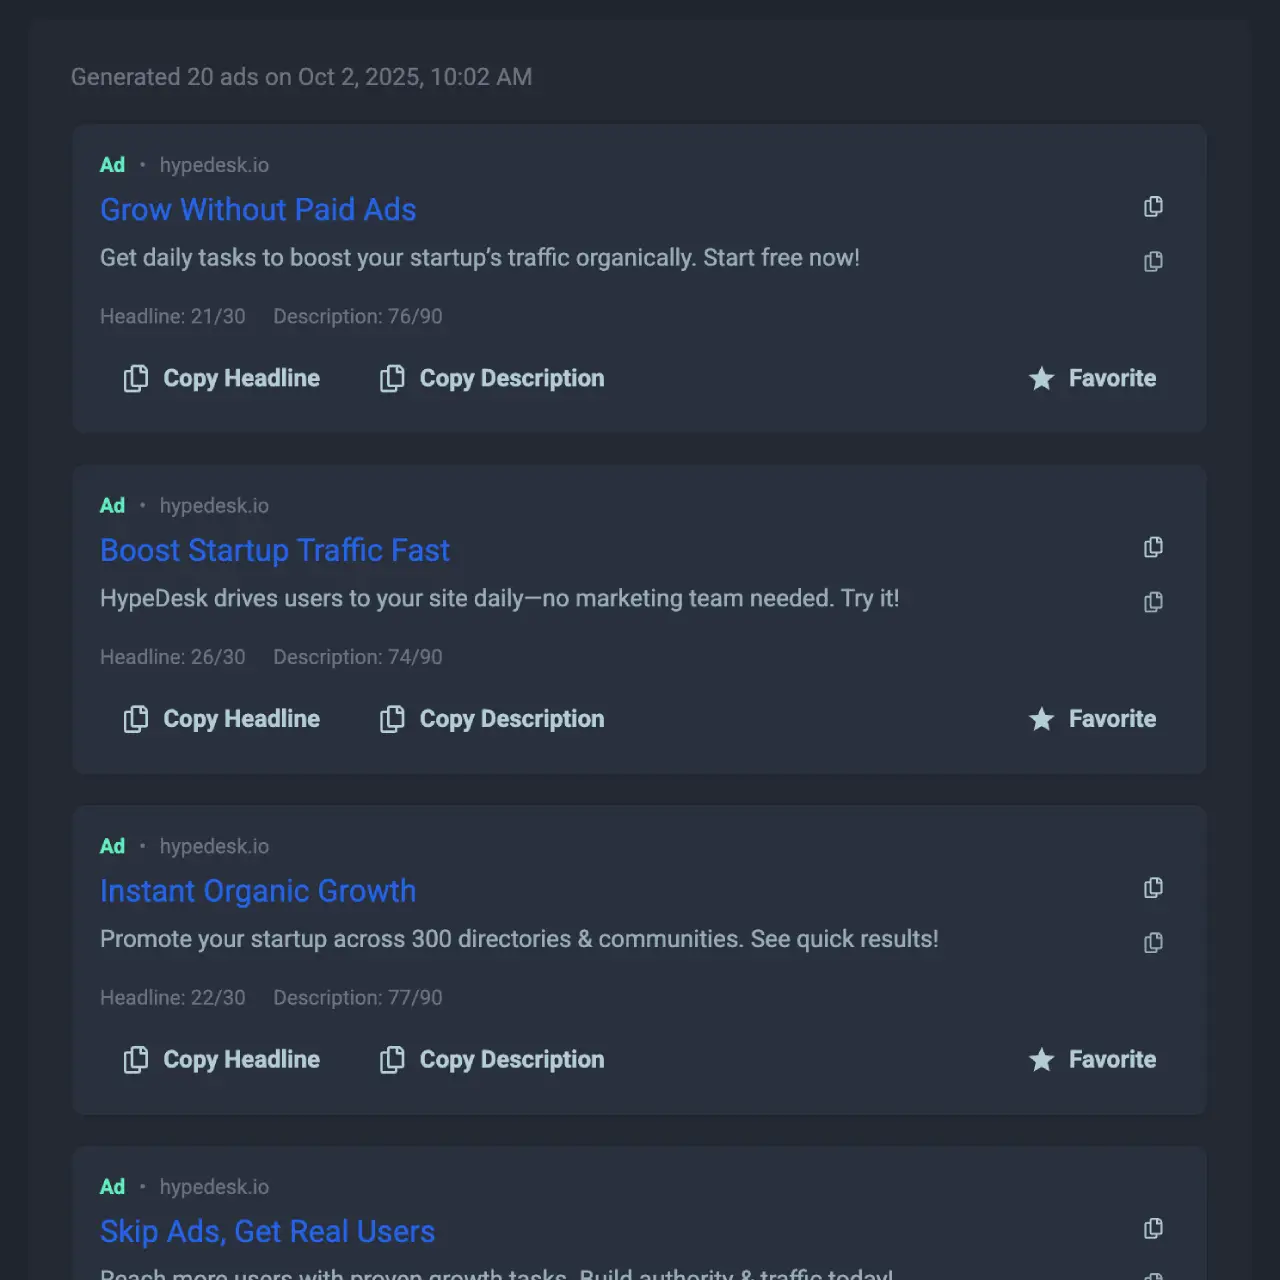Click copy icon beside 'Get daily tasks' description

(1153, 261)
